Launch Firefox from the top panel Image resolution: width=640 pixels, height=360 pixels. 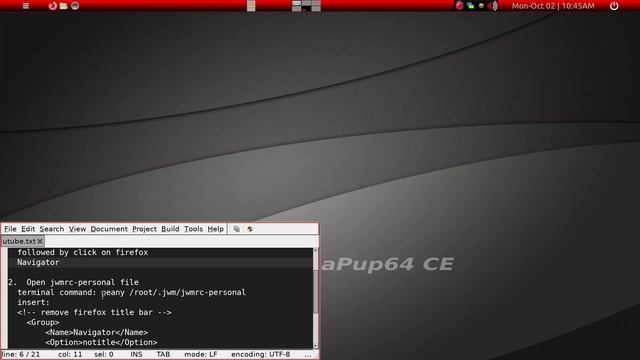coord(52,6)
